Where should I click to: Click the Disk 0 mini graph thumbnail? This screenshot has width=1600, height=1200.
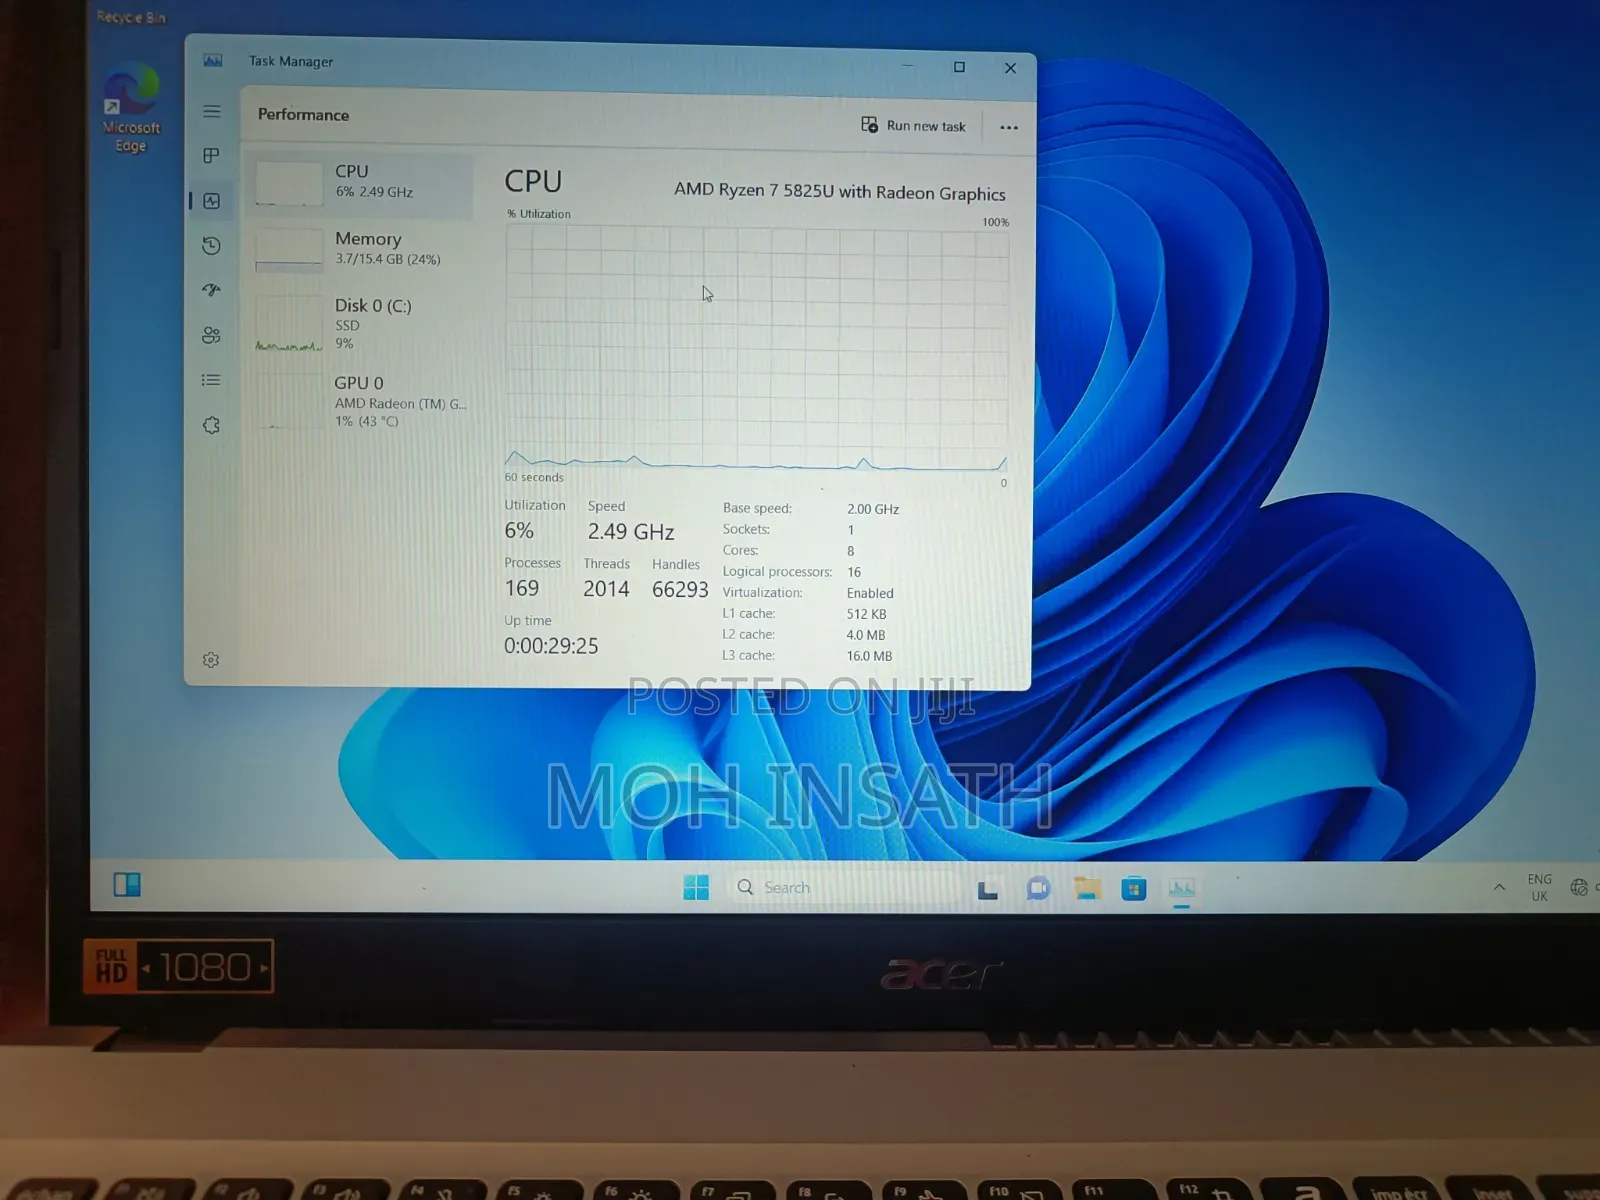[289, 325]
